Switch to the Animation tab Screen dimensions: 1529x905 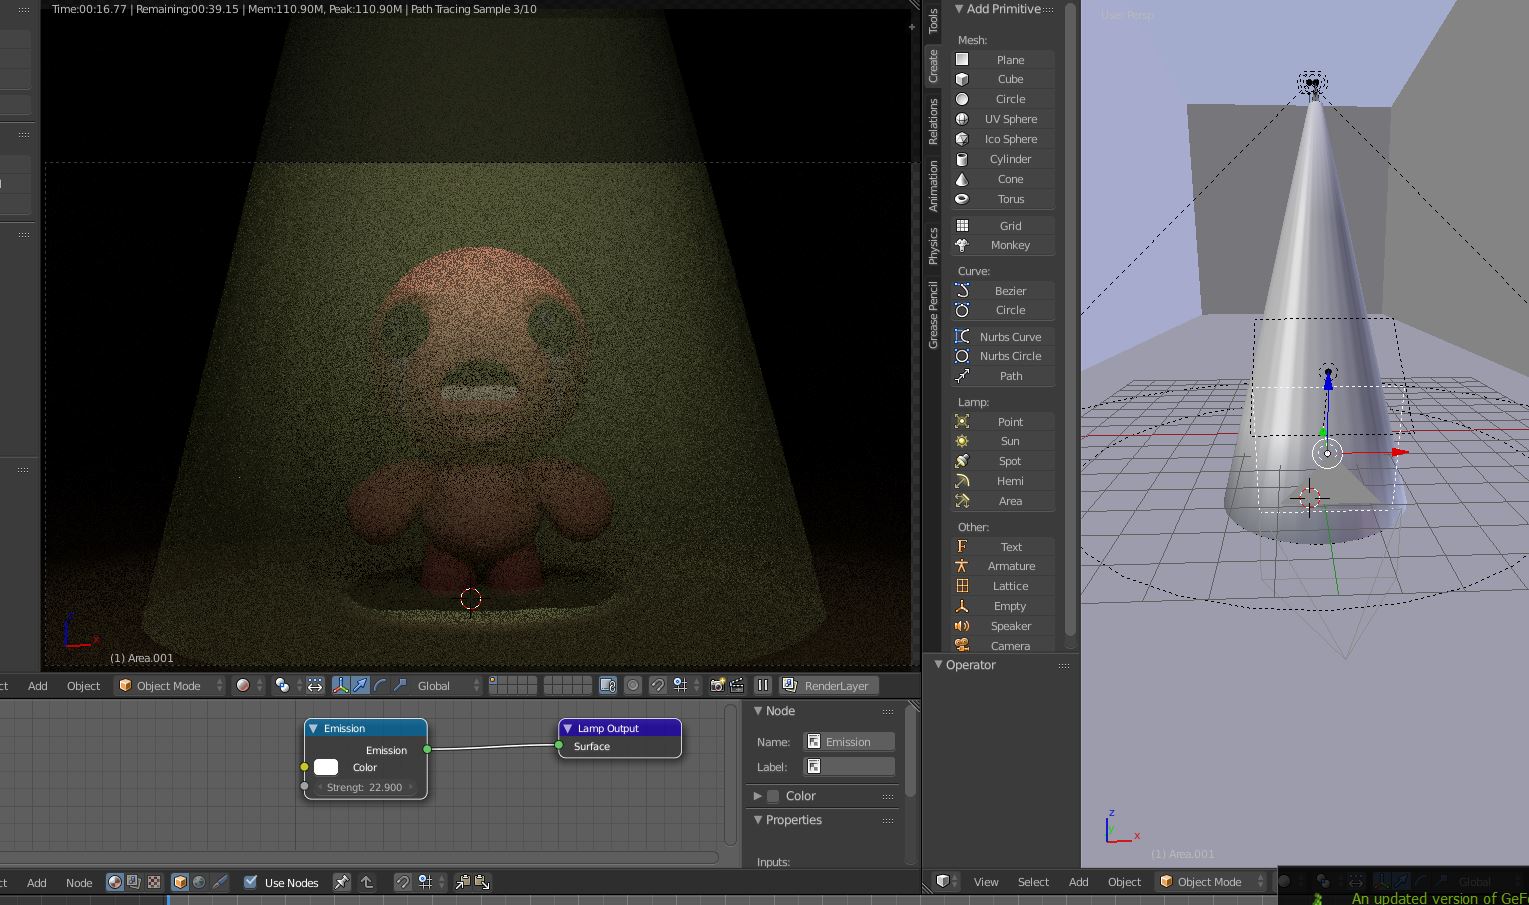pyautogui.click(x=933, y=186)
